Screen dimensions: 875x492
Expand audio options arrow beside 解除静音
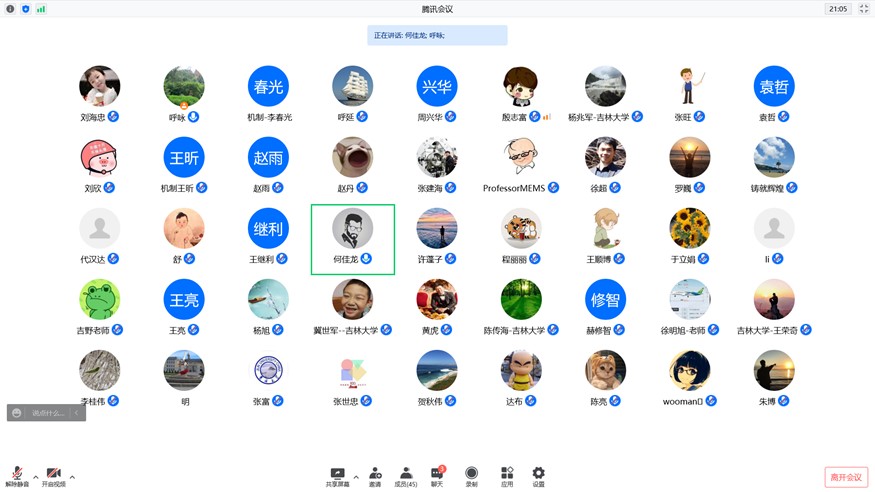[36, 477]
